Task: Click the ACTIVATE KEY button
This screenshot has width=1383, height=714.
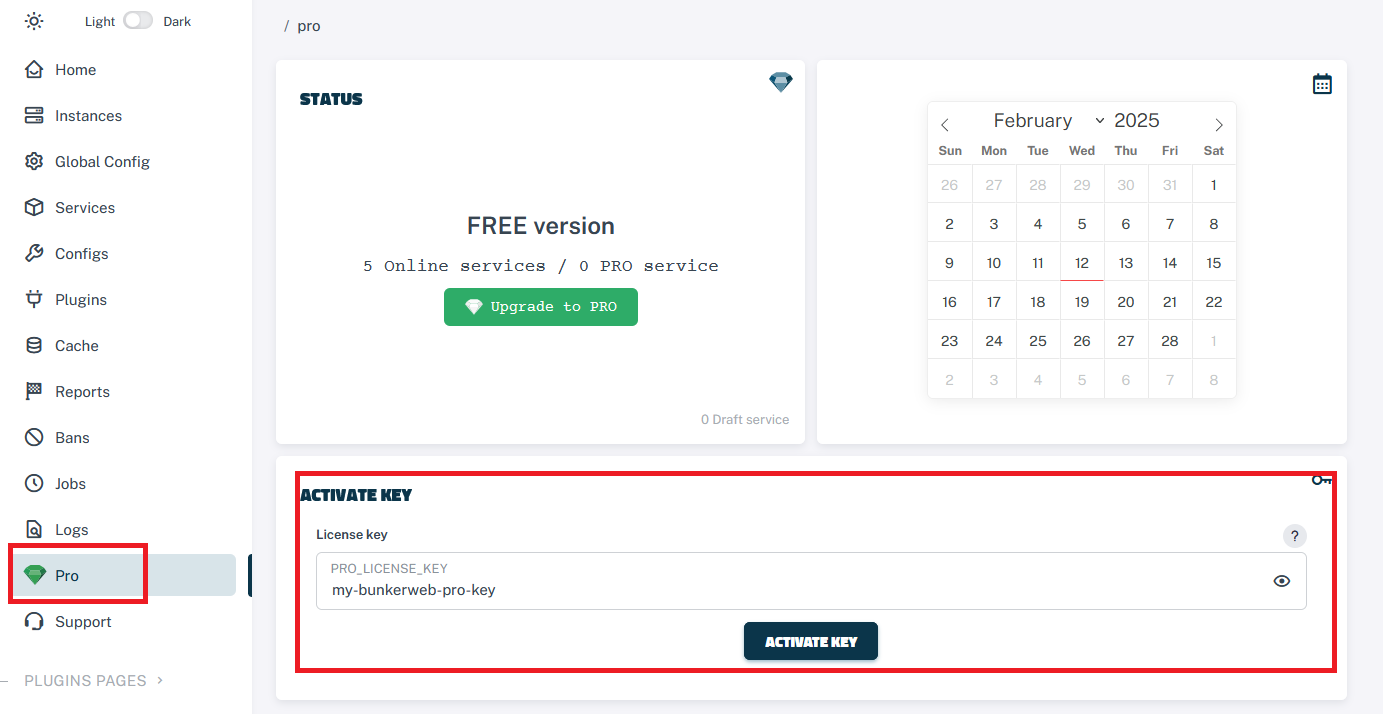Action: click(x=811, y=641)
